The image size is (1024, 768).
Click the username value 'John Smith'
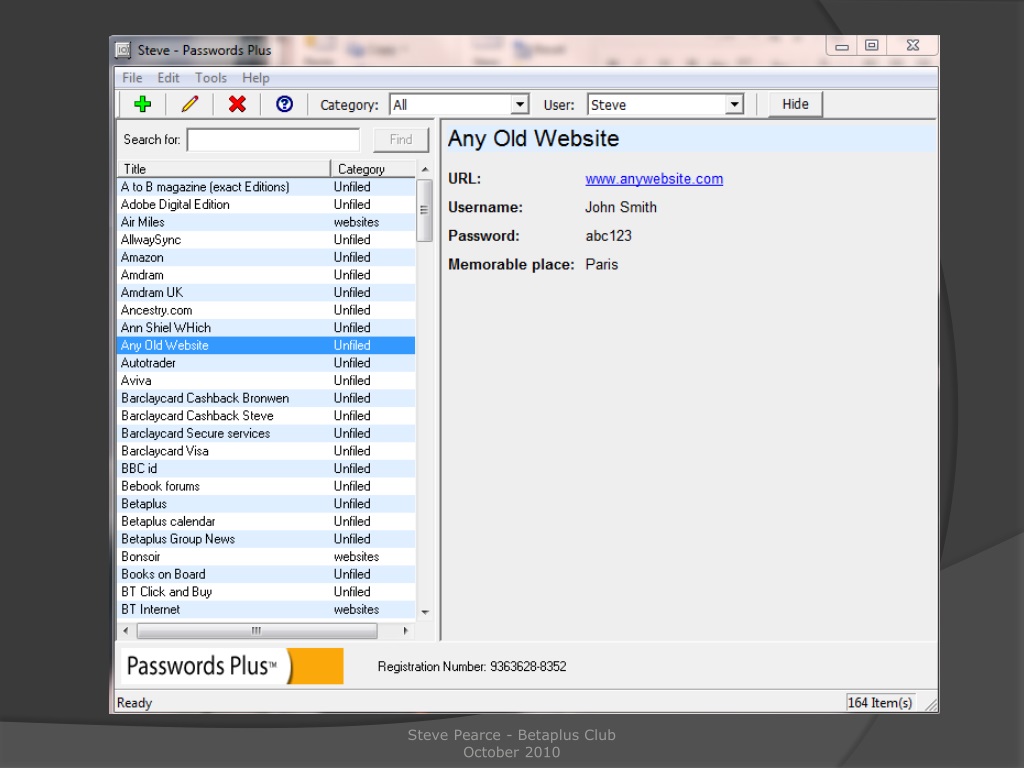(620, 208)
